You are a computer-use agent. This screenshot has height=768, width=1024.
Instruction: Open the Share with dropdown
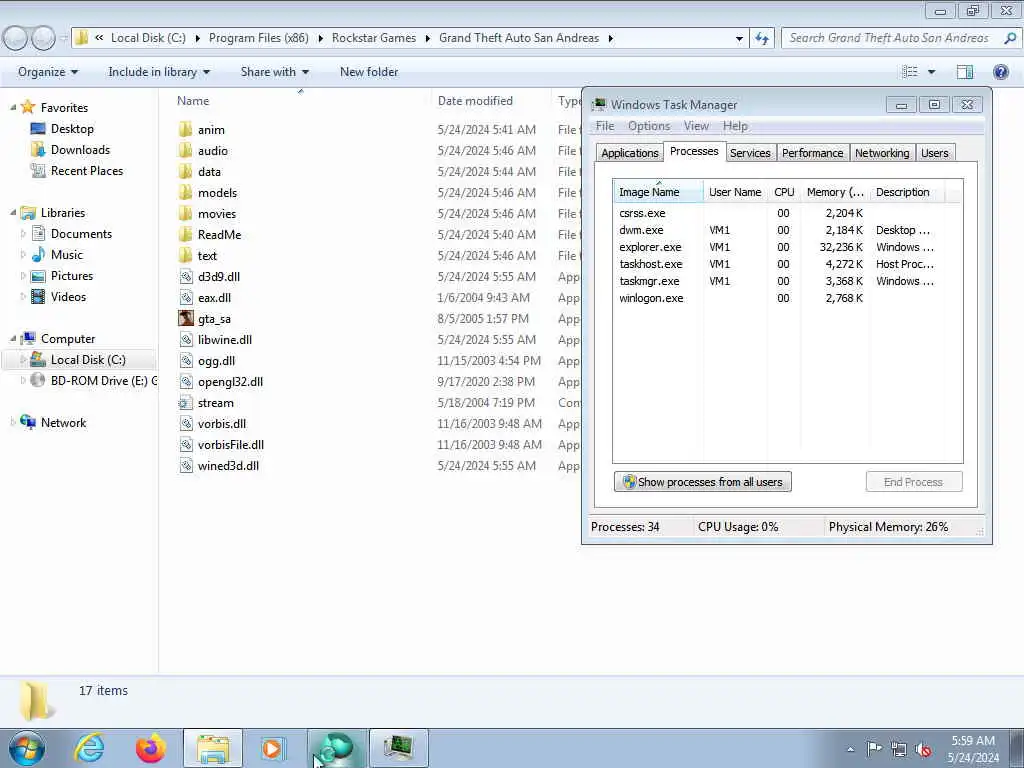[274, 72]
